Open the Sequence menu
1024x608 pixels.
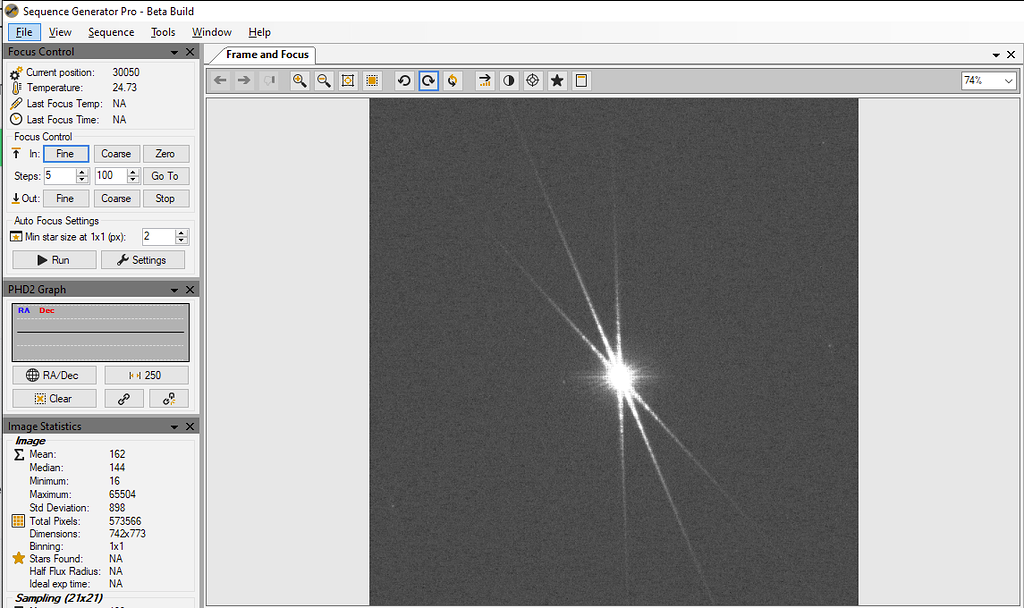[110, 32]
